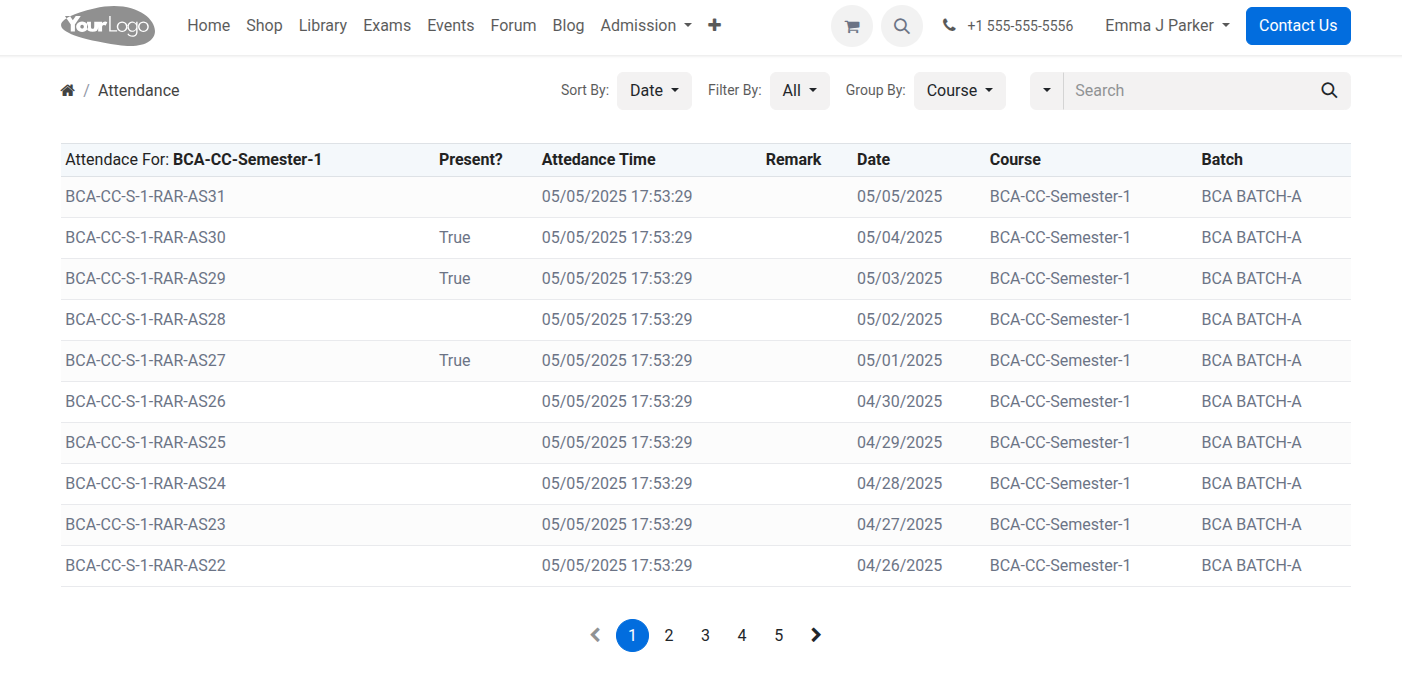Click Attendace For BCA-CC-Semester-1 group header
This screenshot has height=683, width=1402.
coord(194,160)
